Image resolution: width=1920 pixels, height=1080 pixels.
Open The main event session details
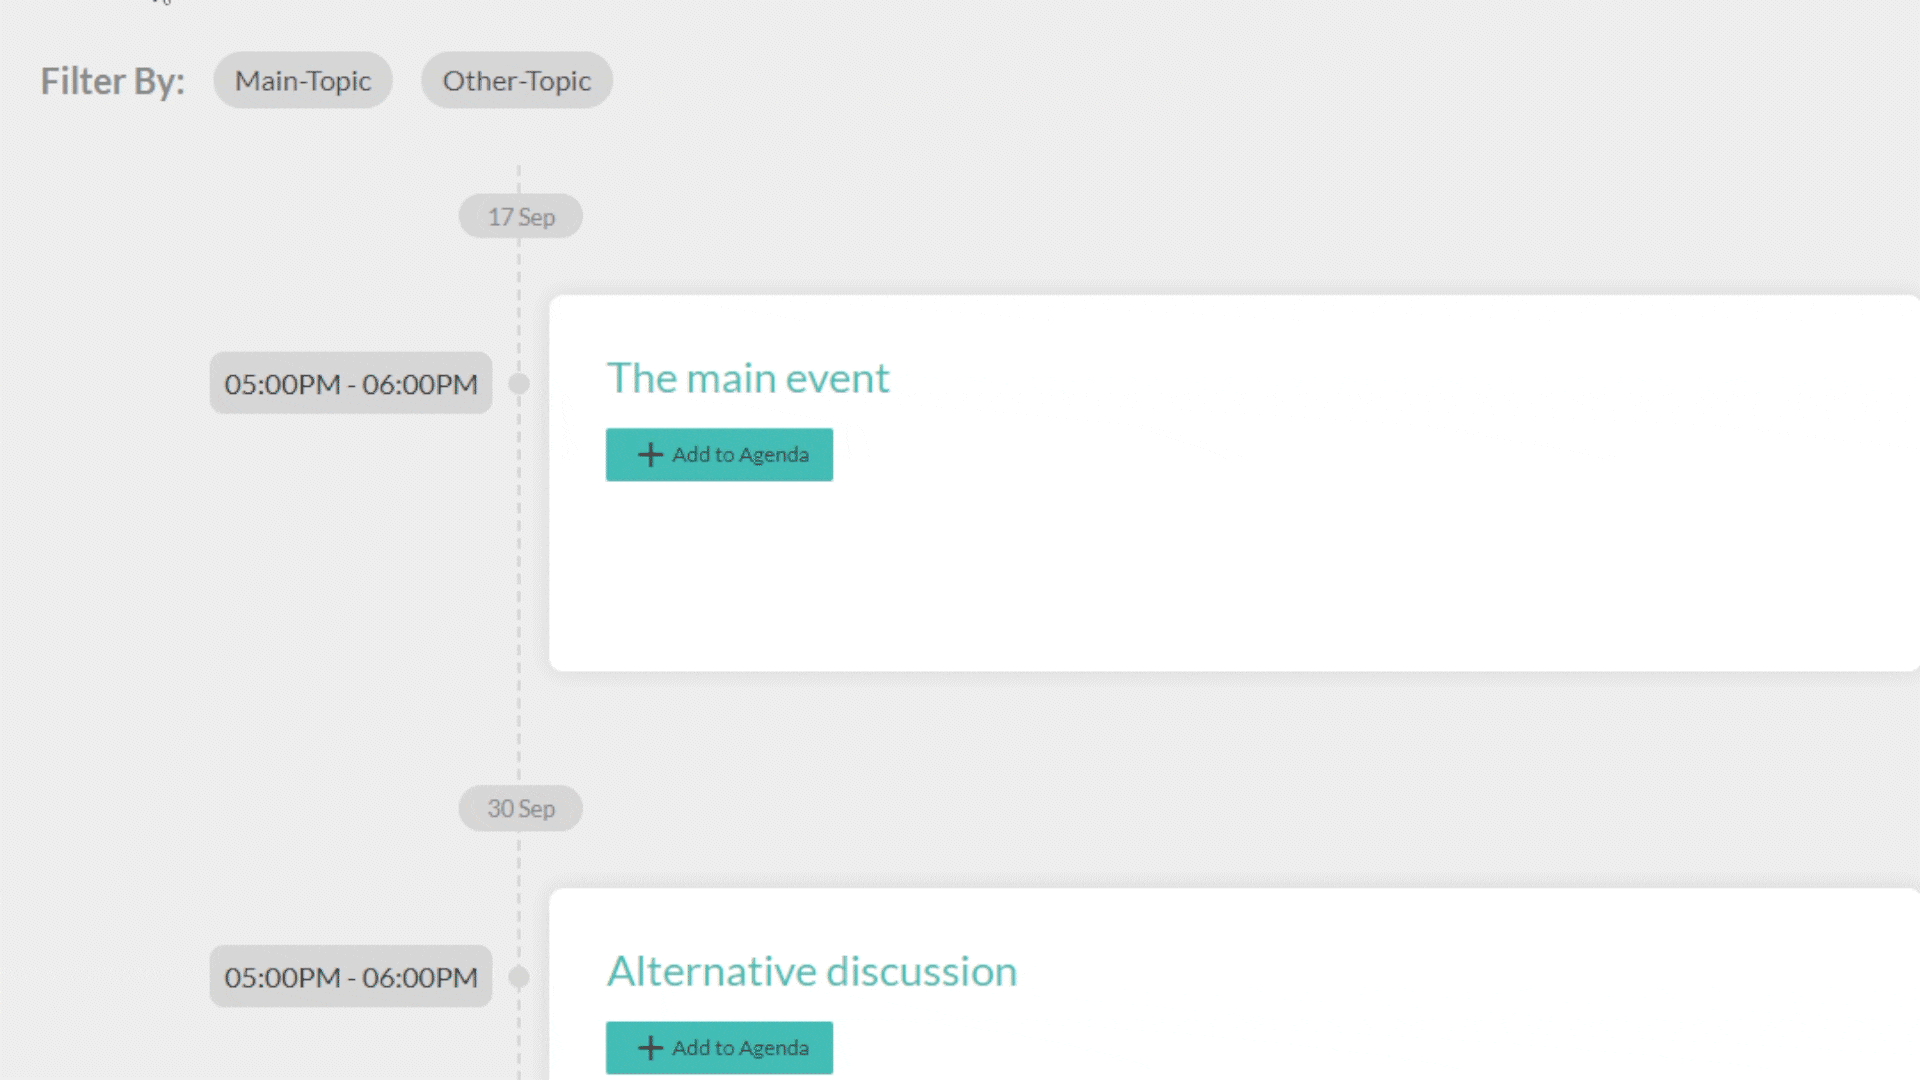click(748, 378)
